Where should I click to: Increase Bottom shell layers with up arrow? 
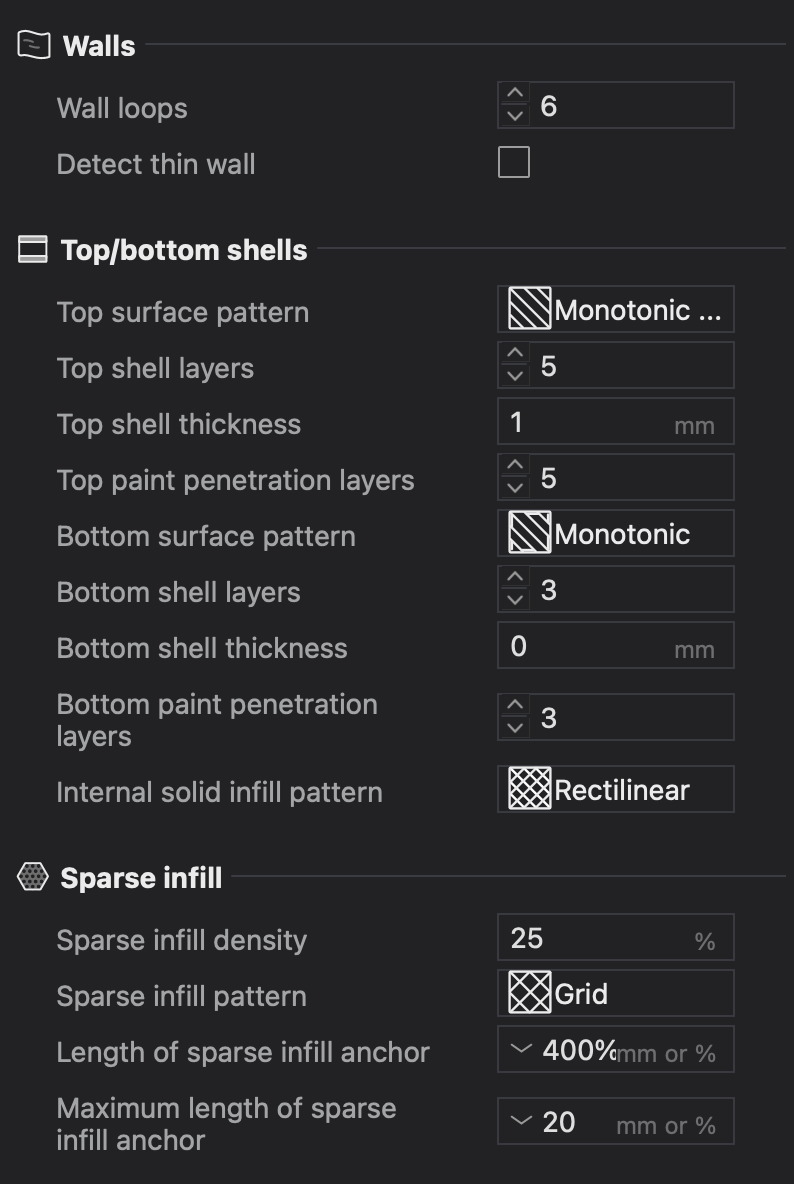click(515, 578)
